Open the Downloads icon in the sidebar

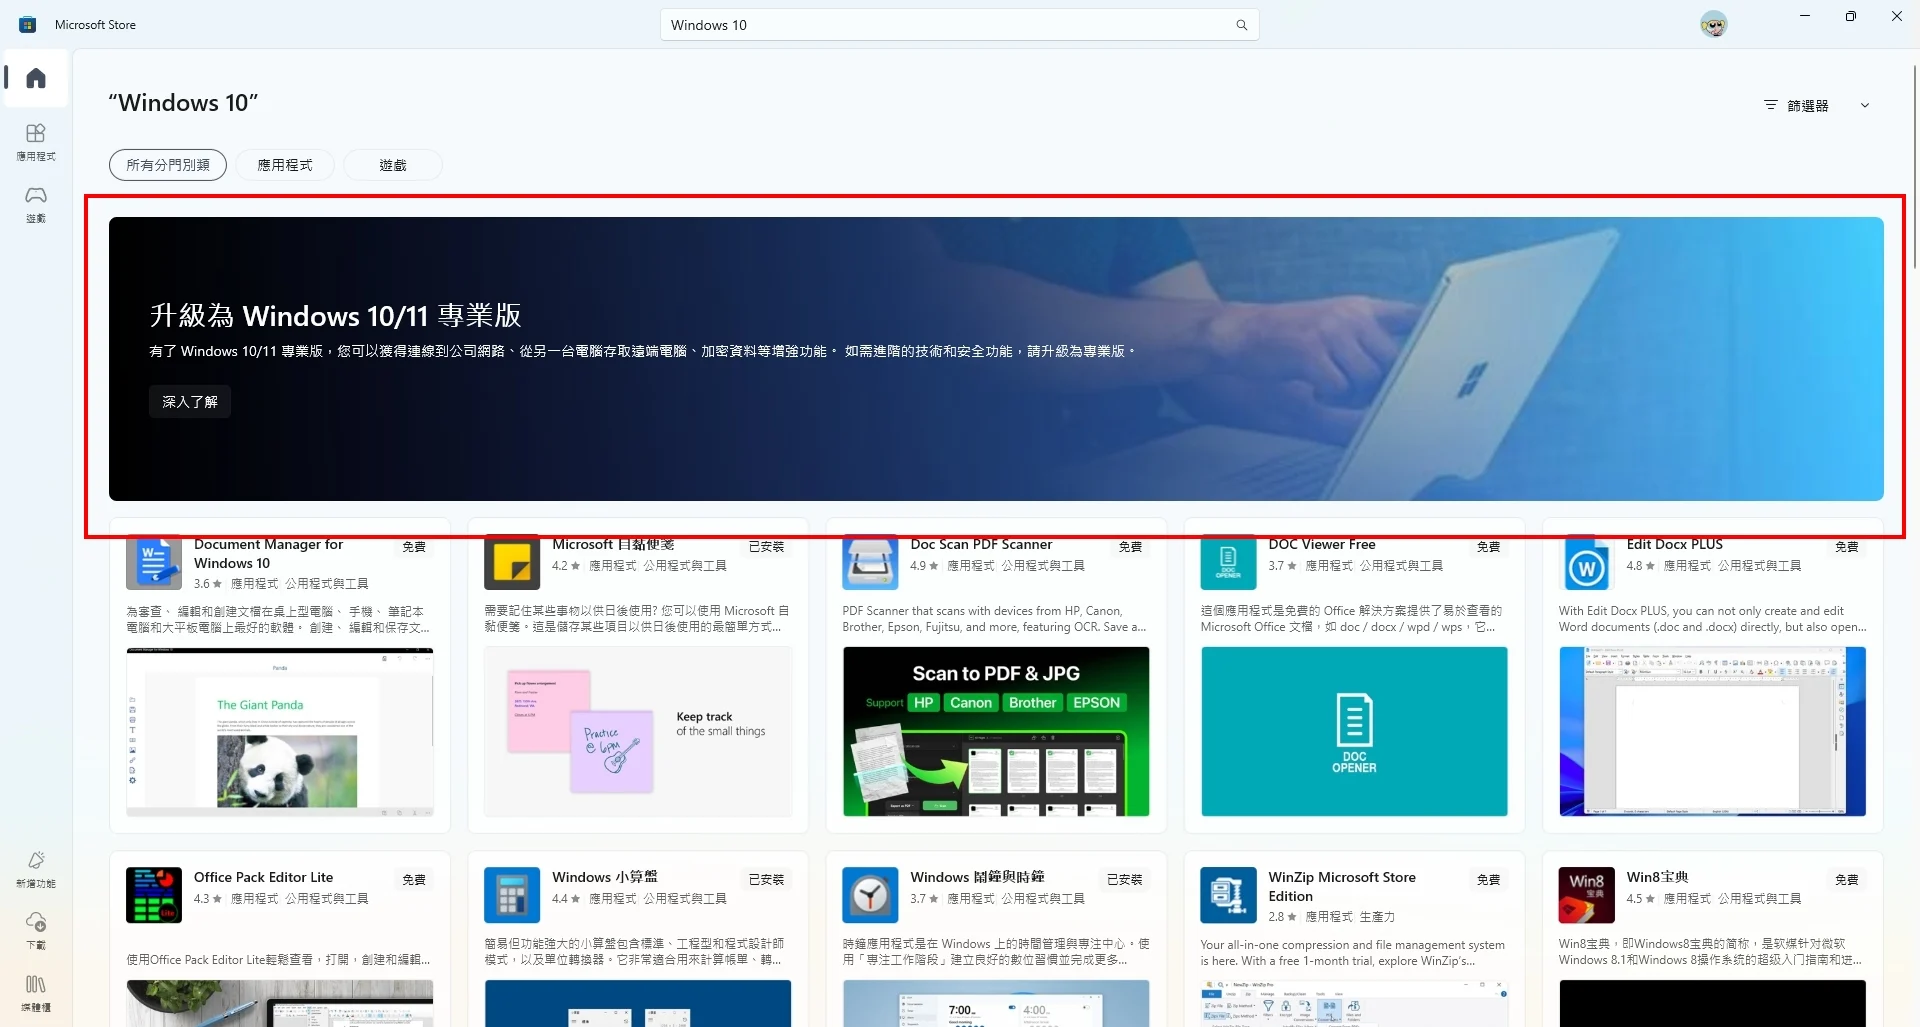(x=36, y=929)
